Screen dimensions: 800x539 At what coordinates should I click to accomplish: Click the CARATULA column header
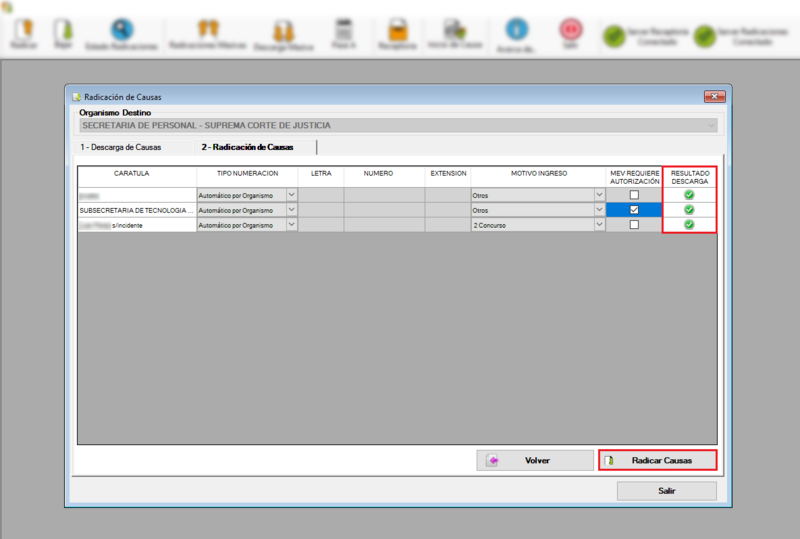[137, 177]
